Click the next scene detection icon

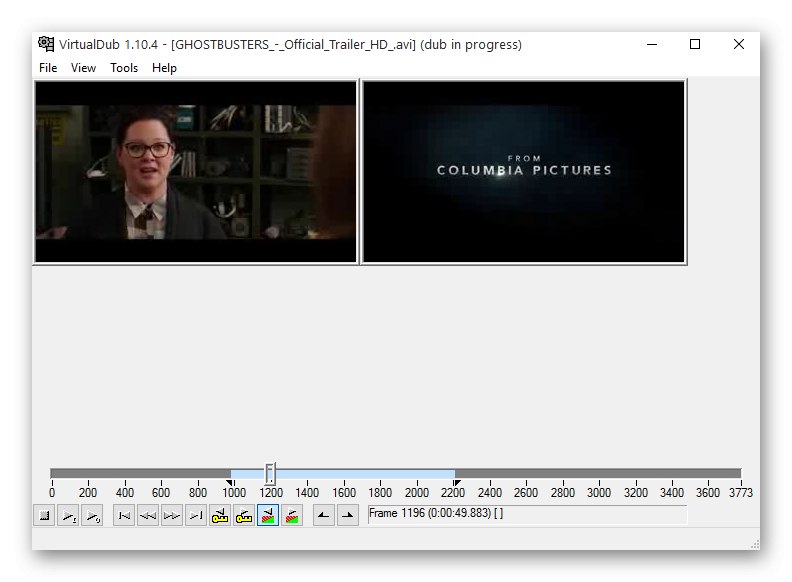coord(292,516)
